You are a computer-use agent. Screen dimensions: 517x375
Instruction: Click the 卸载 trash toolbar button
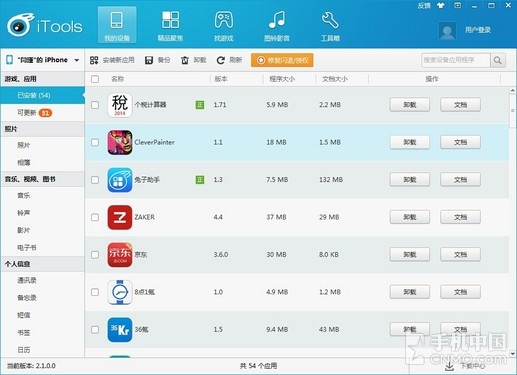[x=193, y=60]
